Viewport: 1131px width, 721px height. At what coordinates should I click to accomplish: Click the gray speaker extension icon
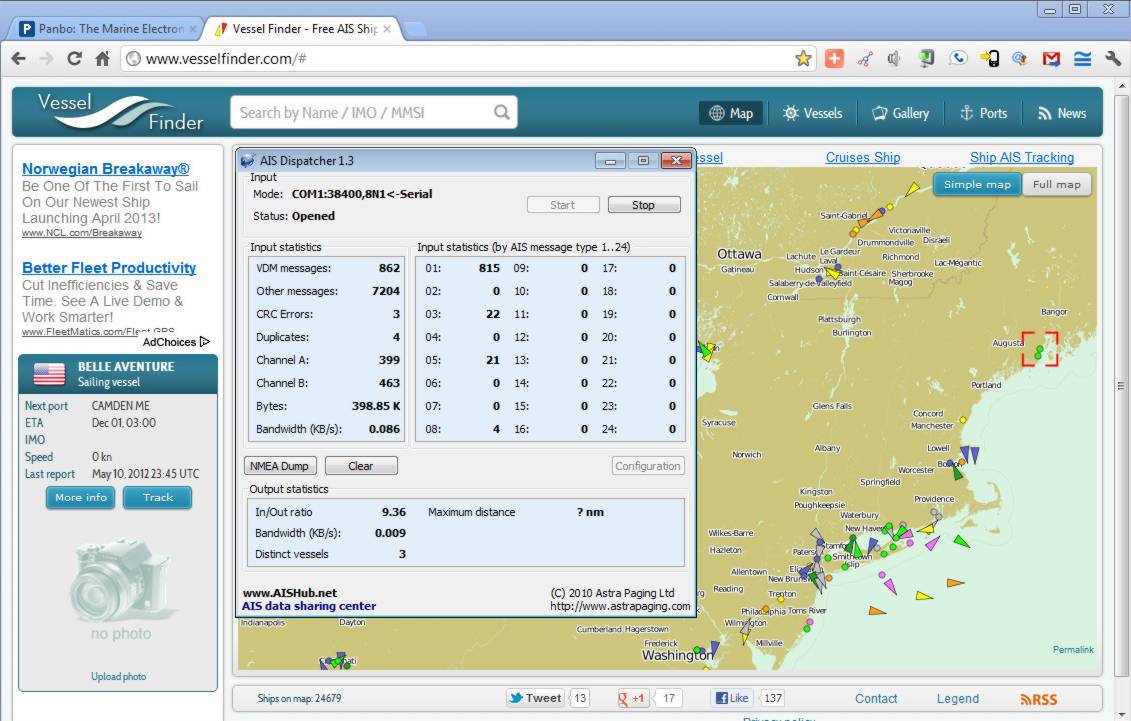pyautogui.click(x=894, y=59)
